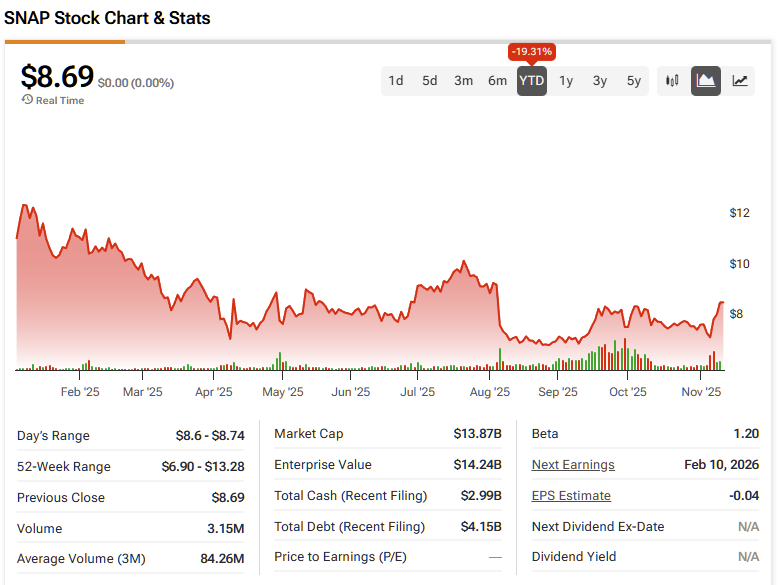This screenshot has width=780, height=585.
Task: Click the May '25 timeline label
Action: pos(283,392)
